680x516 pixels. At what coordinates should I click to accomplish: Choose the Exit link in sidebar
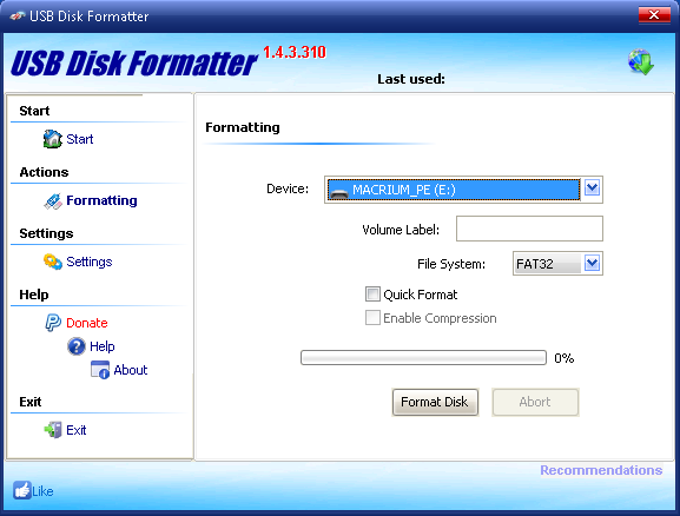tap(76, 430)
